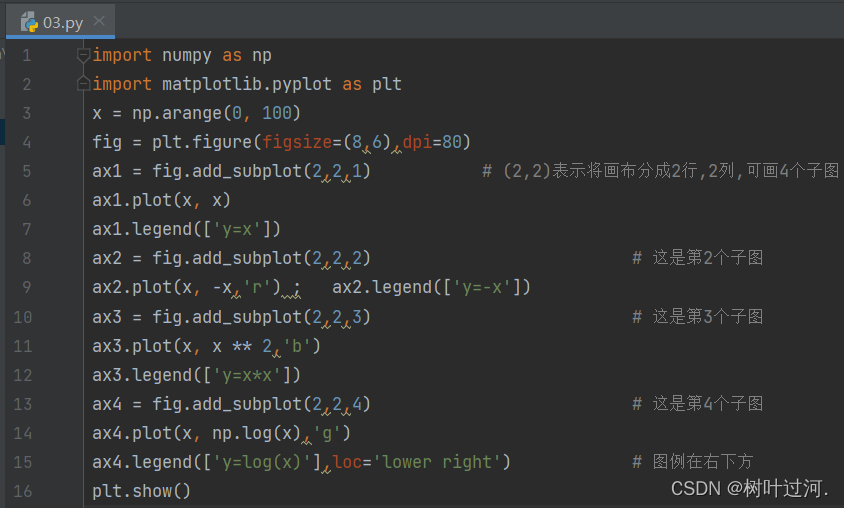Image resolution: width=844 pixels, height=508 pixels.
Task: Click 'ax1.plot(x, x)' on line 6
Action: pos(161,200)
